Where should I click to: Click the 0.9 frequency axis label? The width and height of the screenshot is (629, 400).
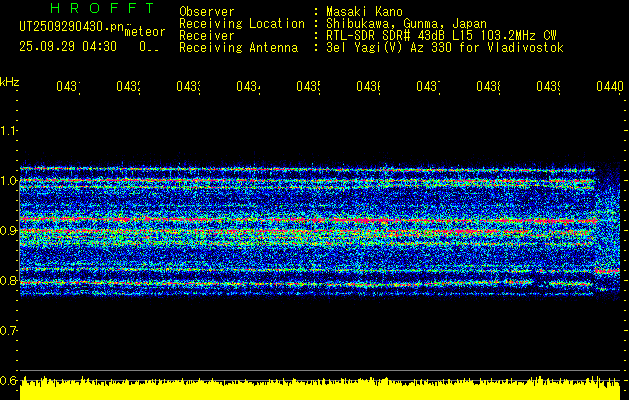(8, 231)
